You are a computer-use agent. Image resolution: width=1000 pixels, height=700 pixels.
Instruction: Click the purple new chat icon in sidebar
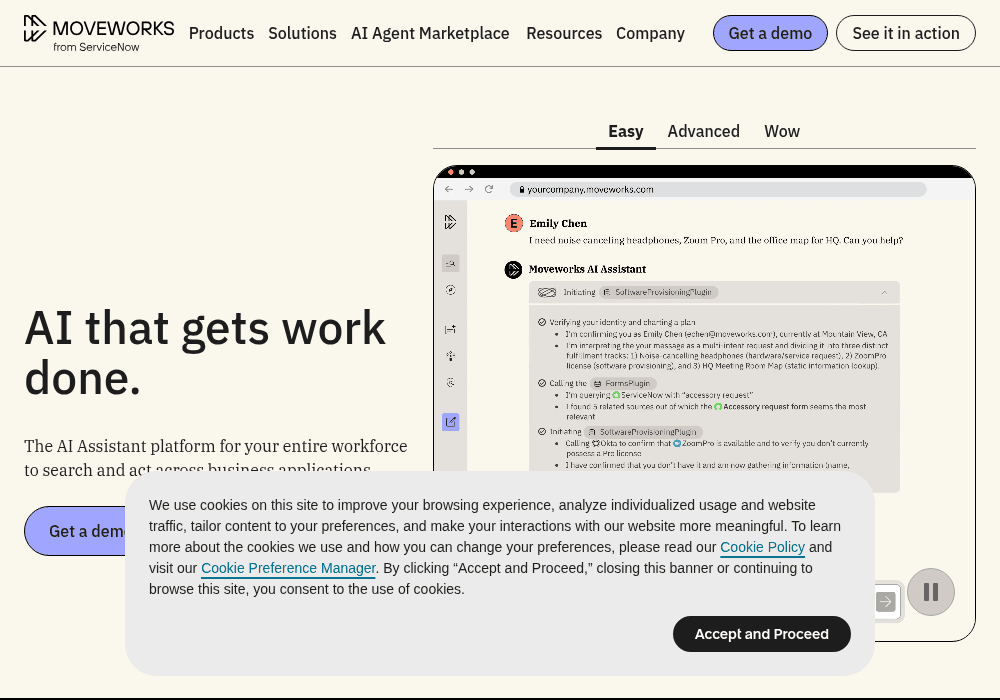pyautogui.click(x=450, y=422)
